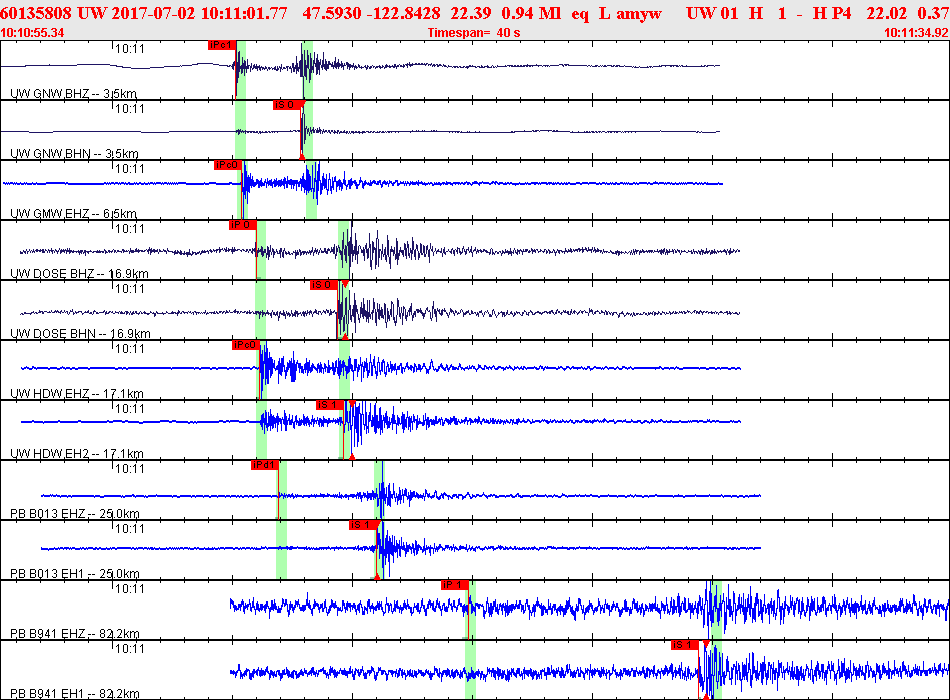Click the 10:11 time tick on DOSE BHZ trace
This screenshot has width=950, height=700.
click(130, 228)
